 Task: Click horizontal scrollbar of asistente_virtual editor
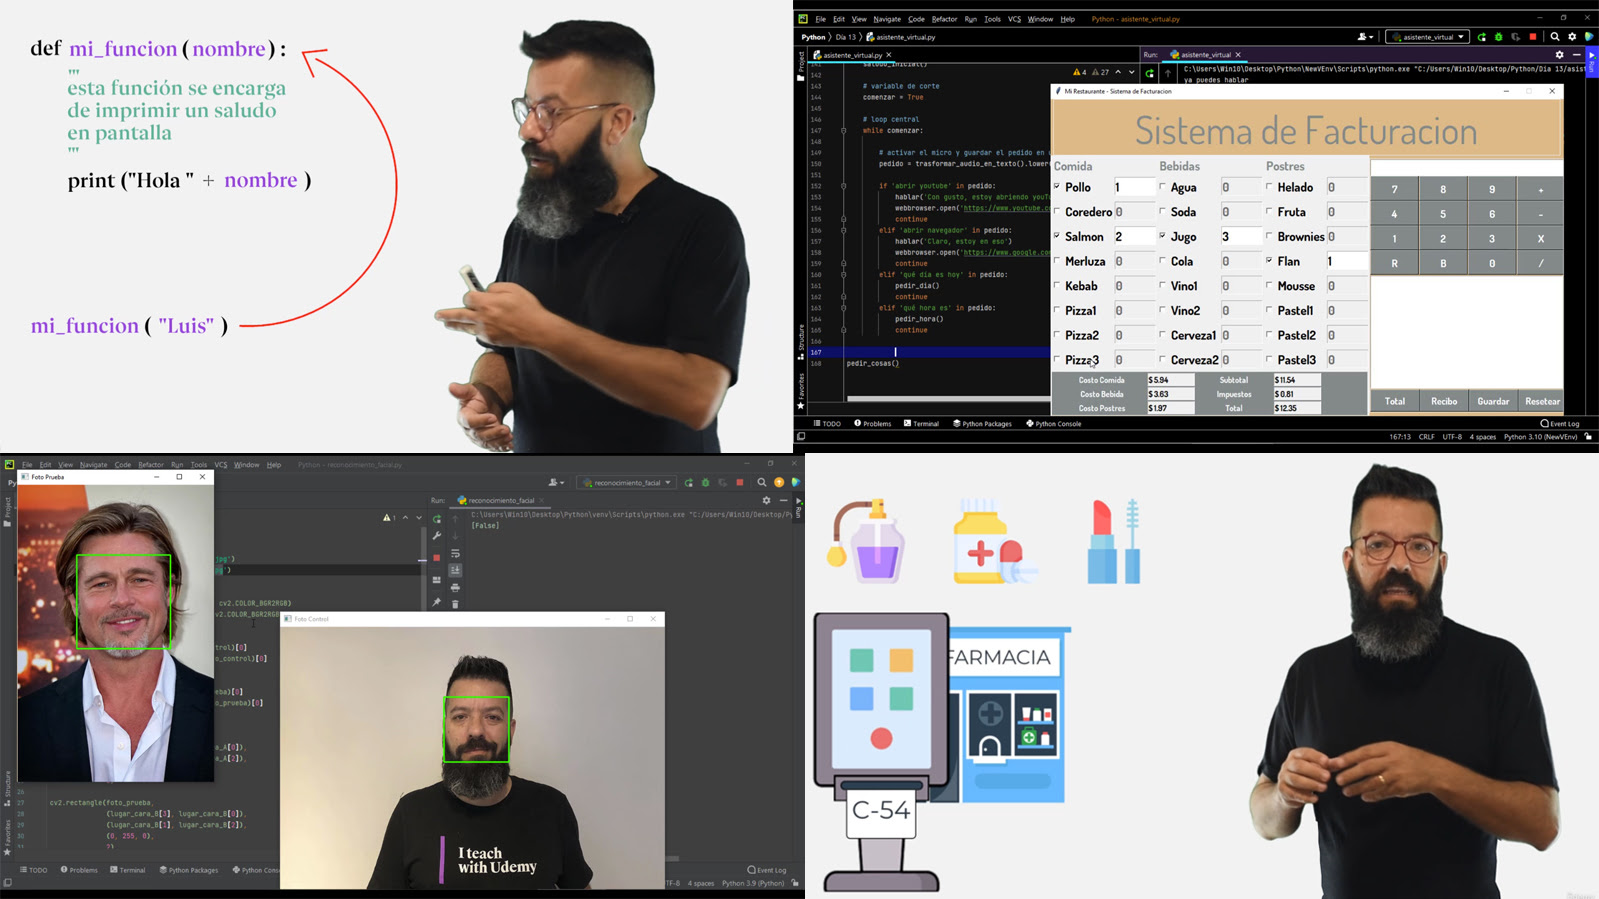pos(950,398)
